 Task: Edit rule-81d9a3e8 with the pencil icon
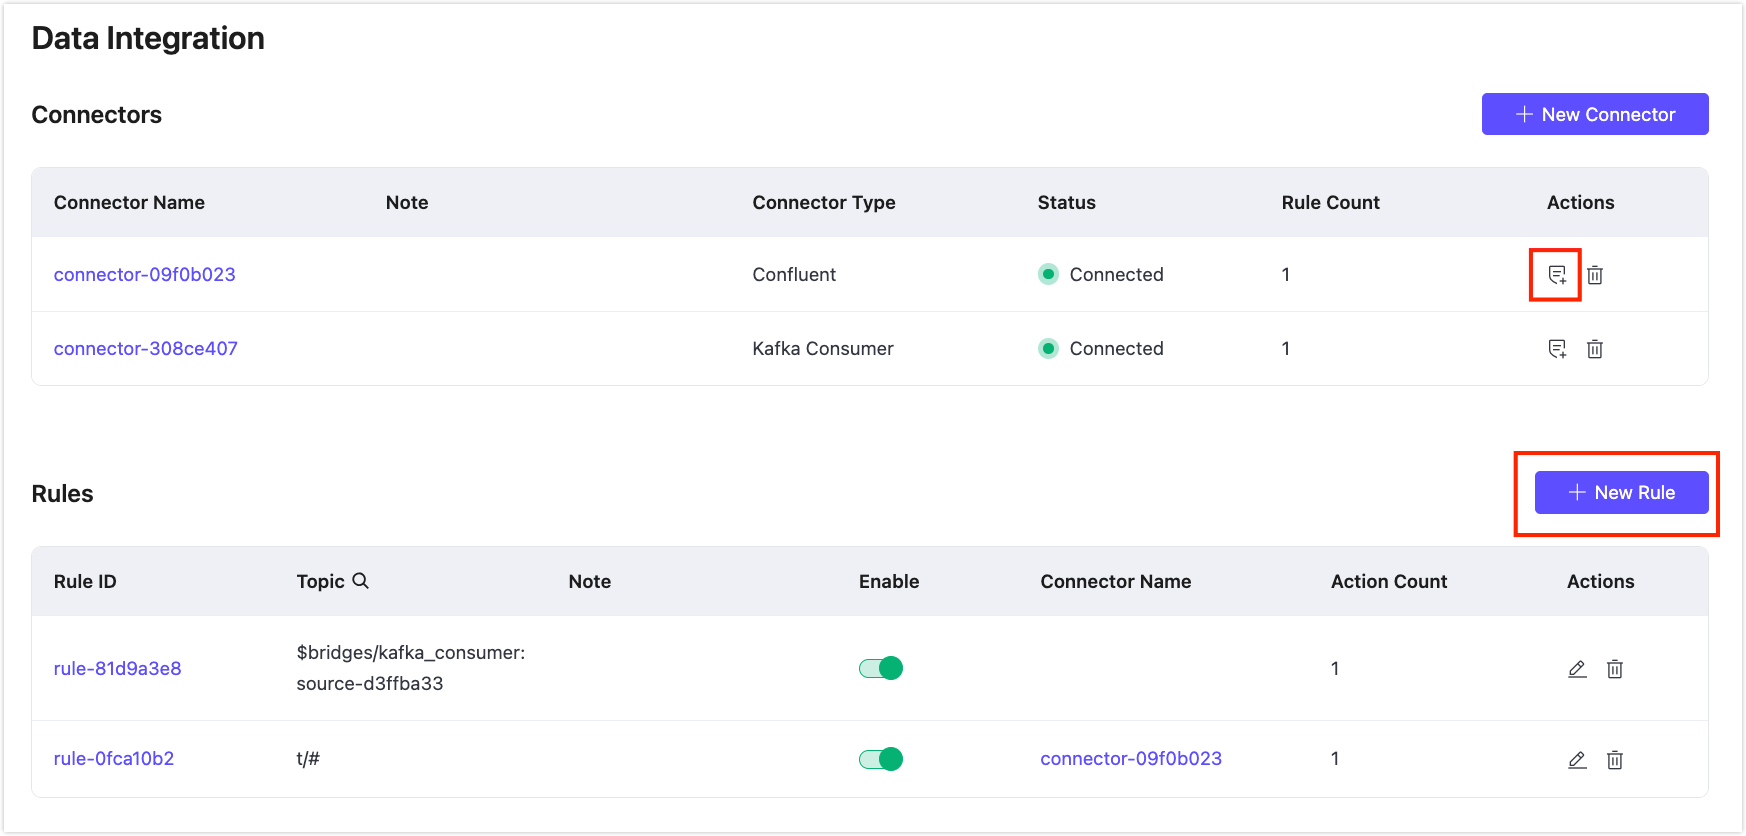pyautogui.click(x=1577, y=669)
